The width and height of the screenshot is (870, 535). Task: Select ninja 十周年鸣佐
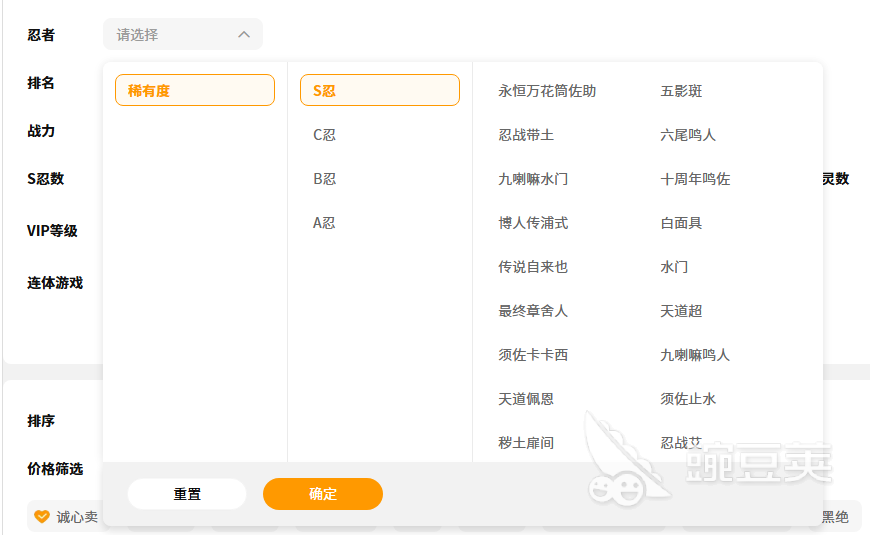pyautogui.click(x=695, y=179)
